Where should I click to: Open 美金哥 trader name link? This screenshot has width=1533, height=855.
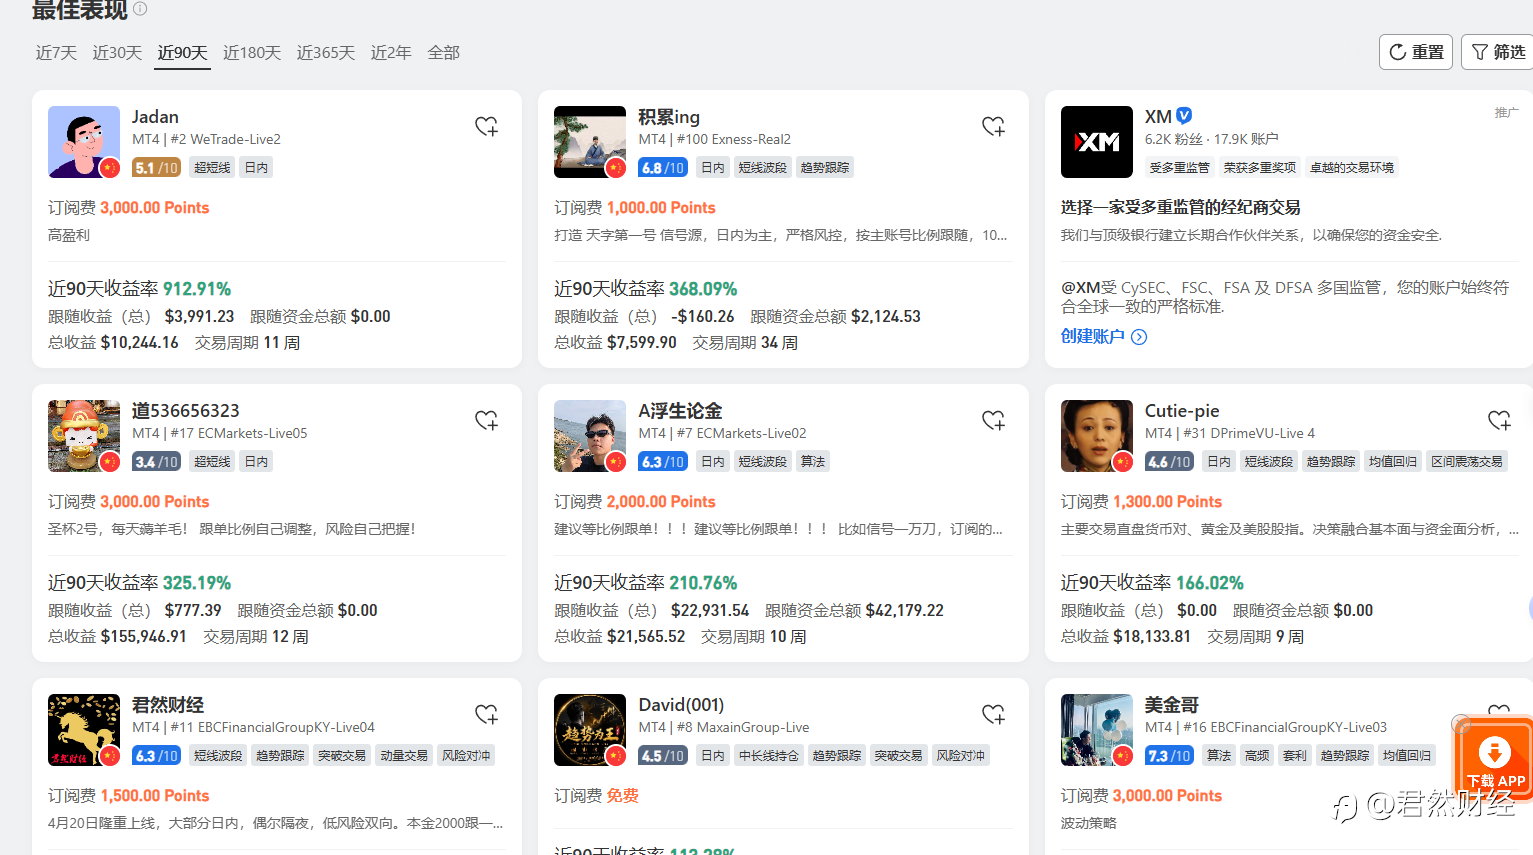[x=1172, y=705]
